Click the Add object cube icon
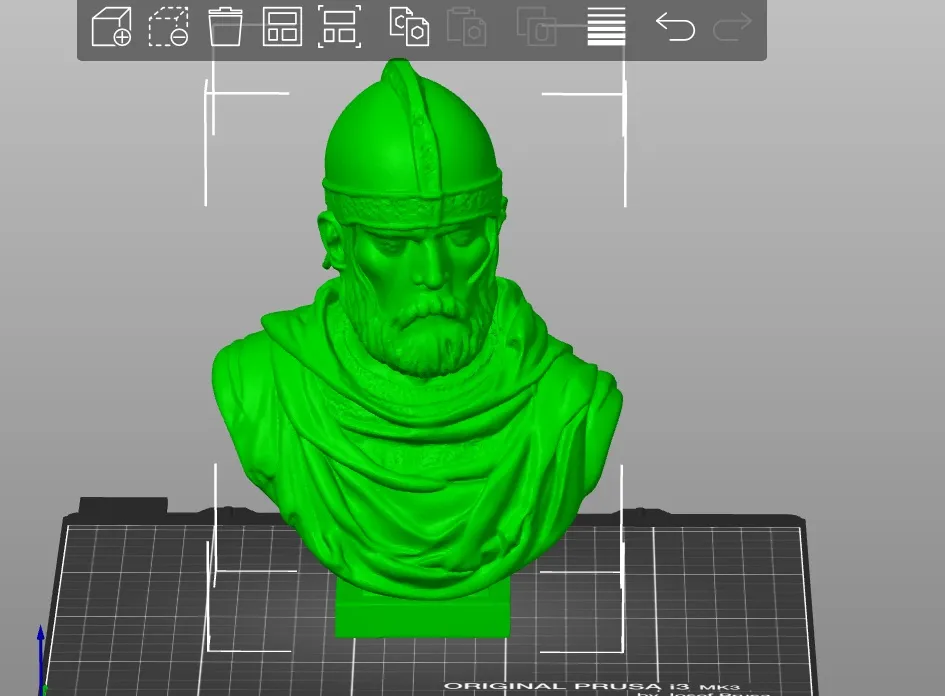The width and height of the screenshot is (945, 696). click(111, 27)
